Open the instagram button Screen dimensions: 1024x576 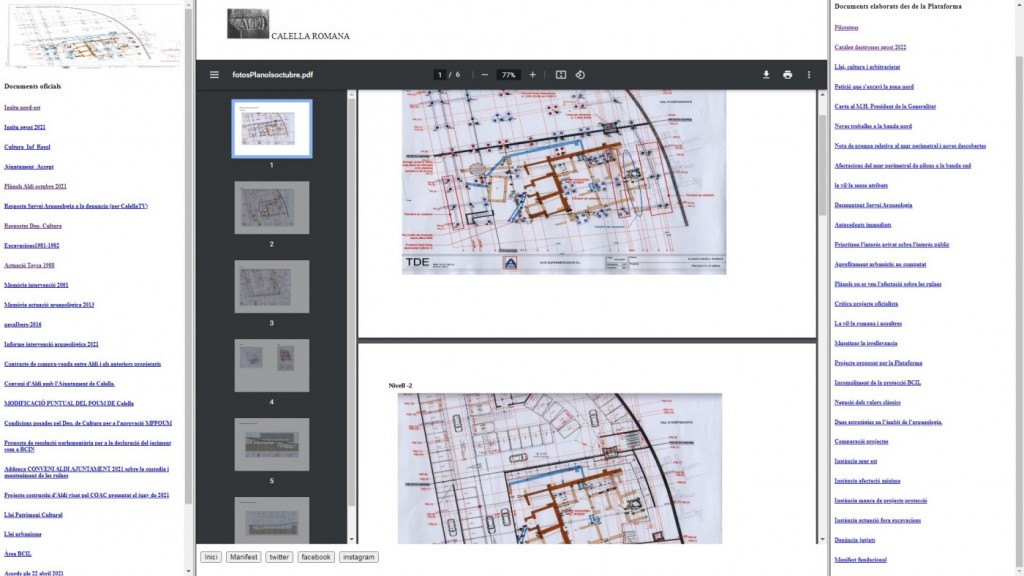357,557
